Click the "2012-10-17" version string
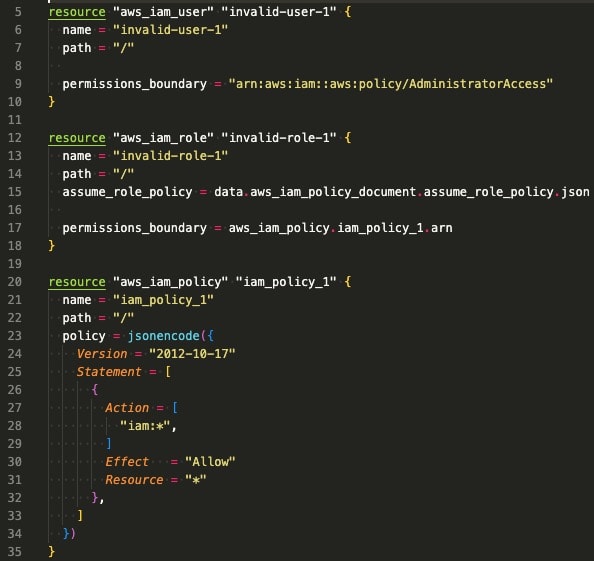The height and width of the screenshot is (561, 594). [x=192, y=354]
